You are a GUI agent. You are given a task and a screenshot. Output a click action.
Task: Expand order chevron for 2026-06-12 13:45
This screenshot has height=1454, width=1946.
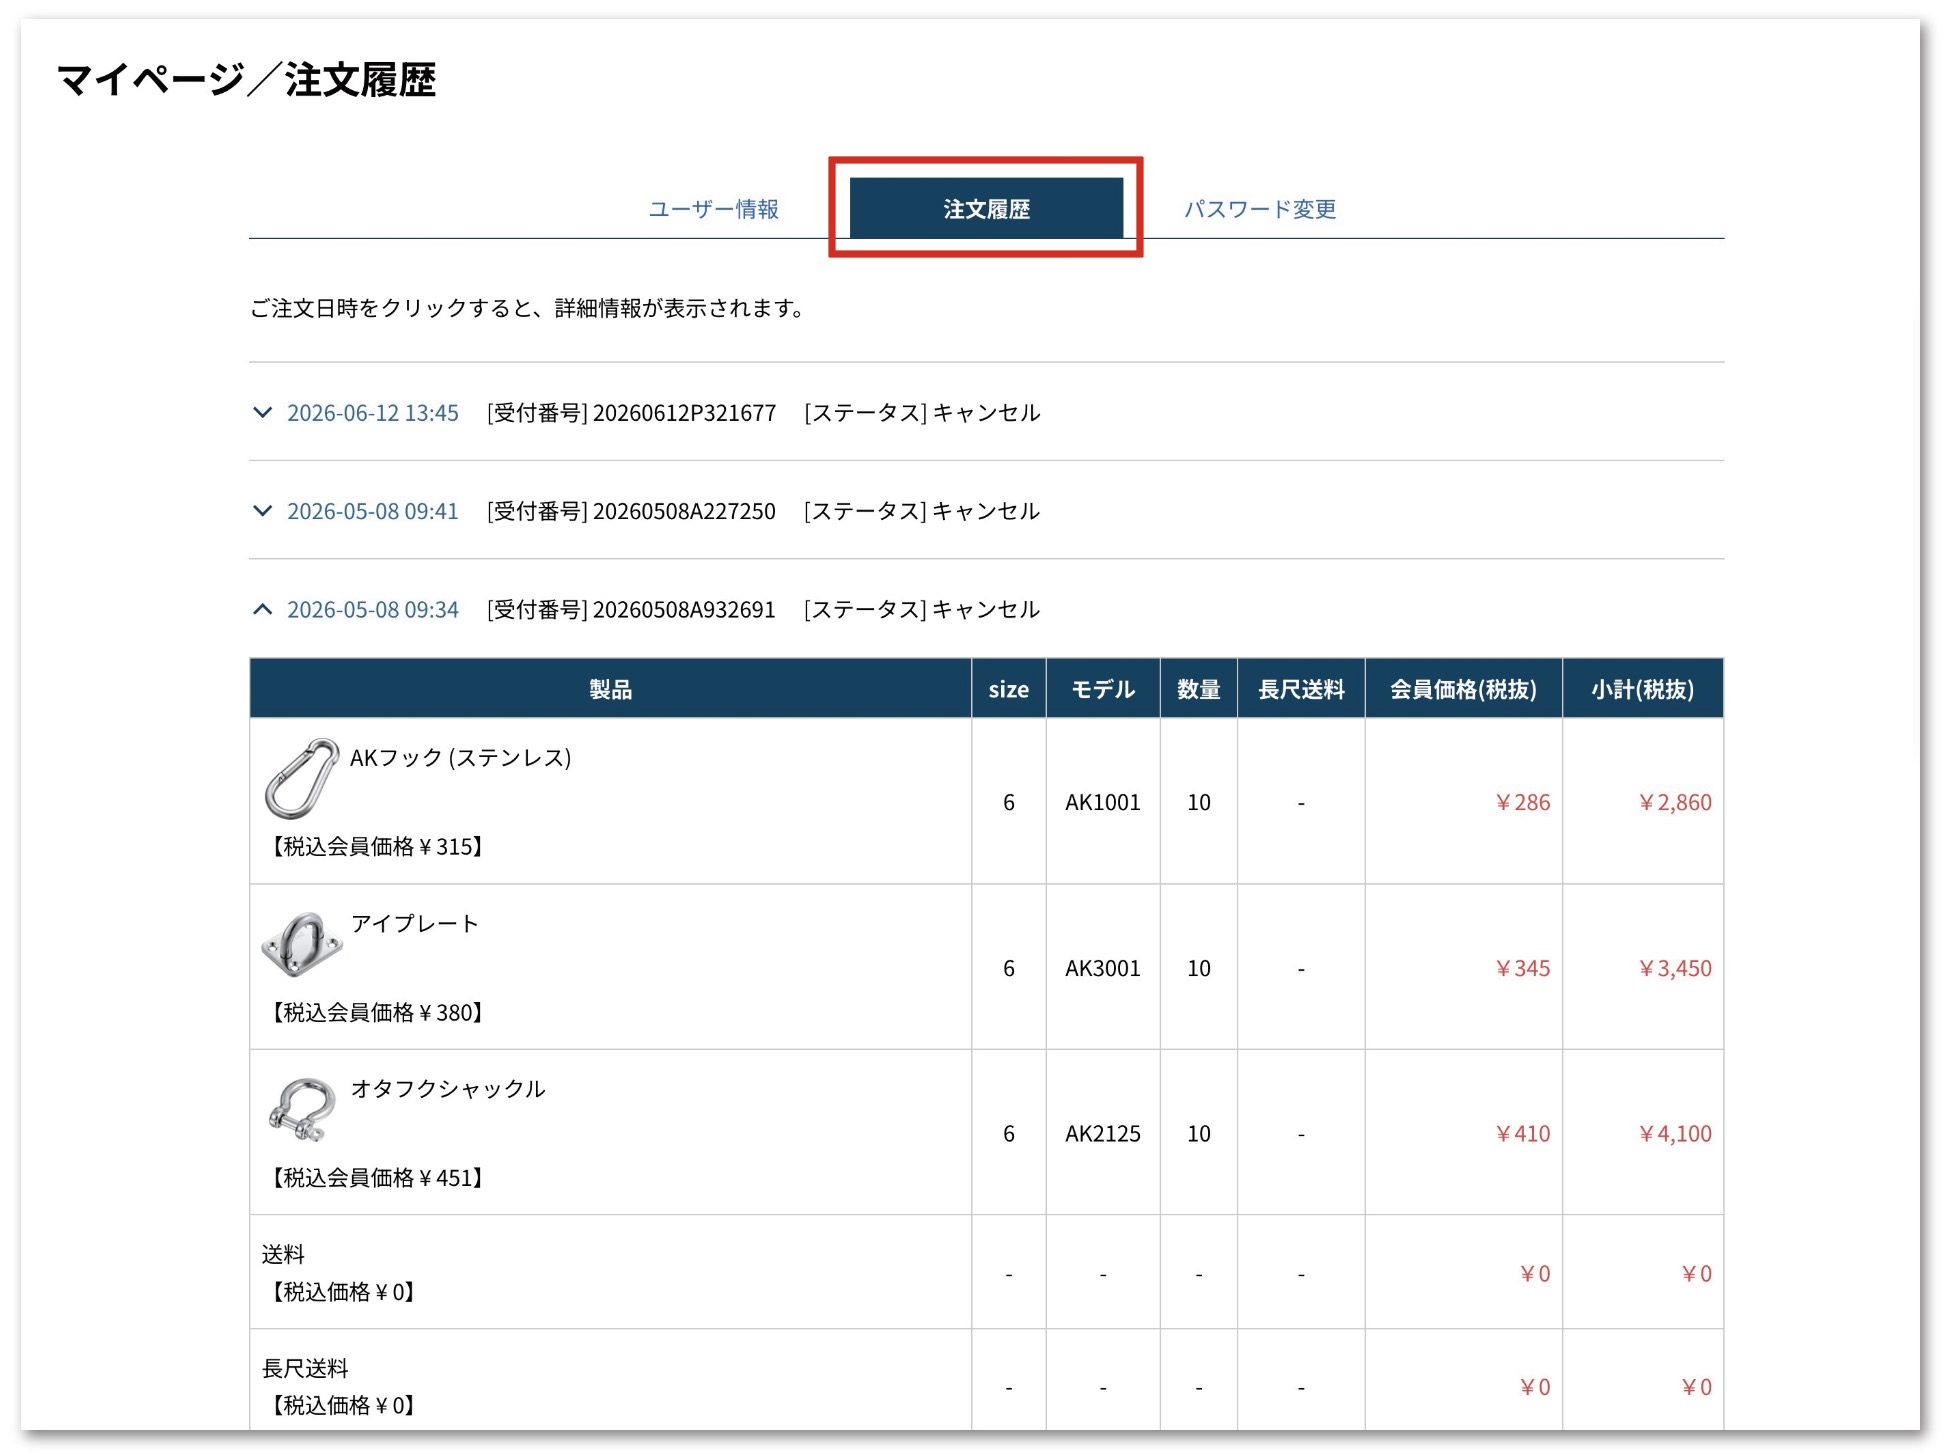click(262, 412)
